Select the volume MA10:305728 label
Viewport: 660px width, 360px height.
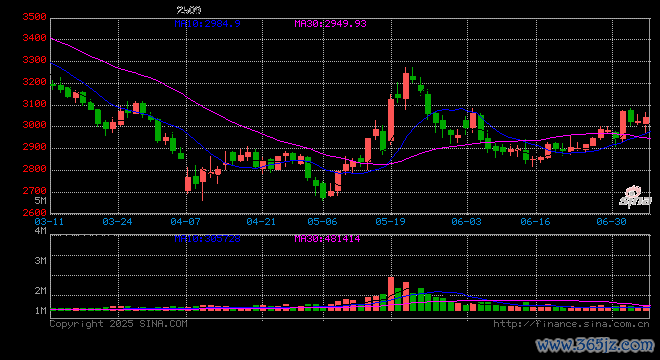coord(208,239)
